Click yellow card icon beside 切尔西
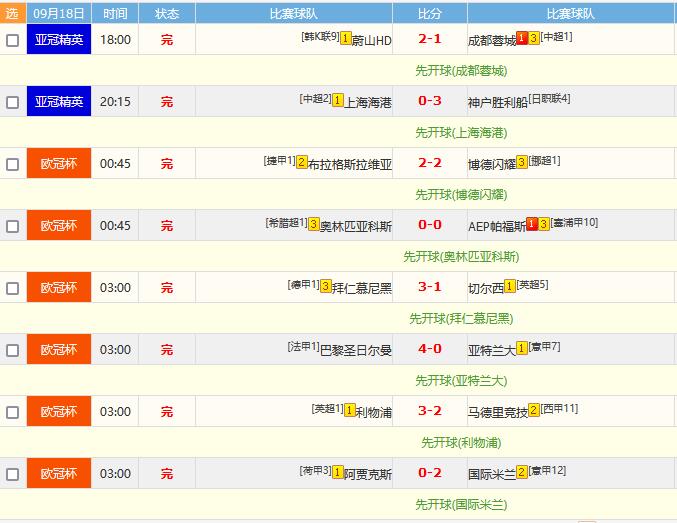677x523 pixels. [x=509, y=286]
